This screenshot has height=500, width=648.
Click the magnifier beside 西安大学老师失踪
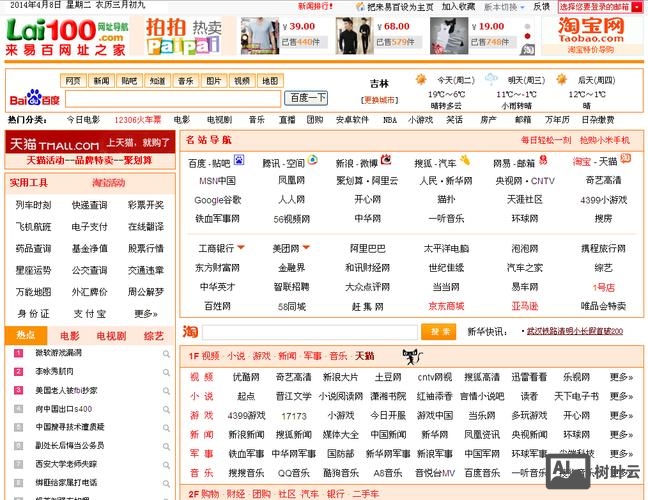coord(166,465)
